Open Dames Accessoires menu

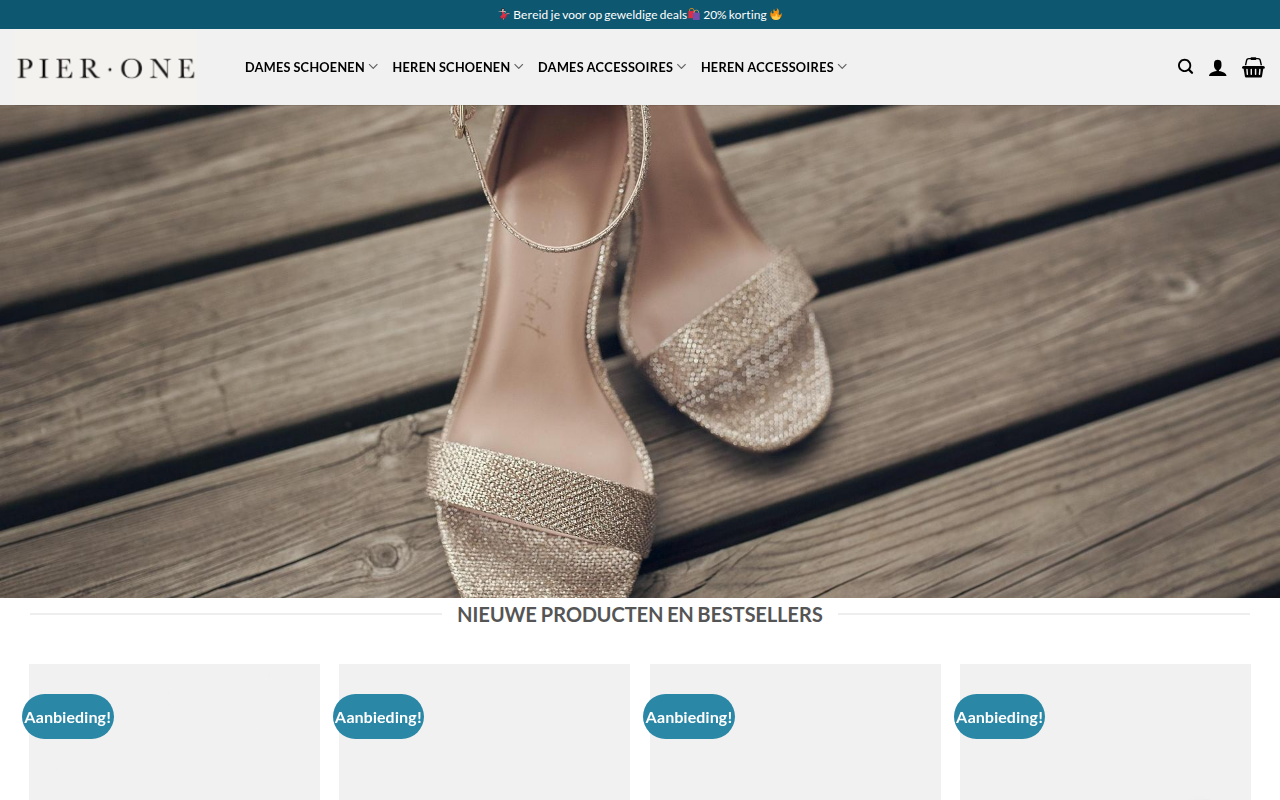pos(612,67)
